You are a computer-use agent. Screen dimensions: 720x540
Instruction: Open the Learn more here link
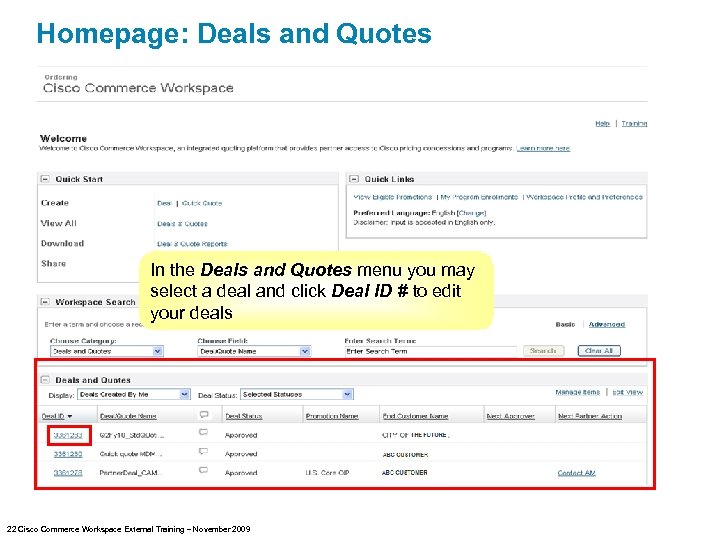pos(543,148)
